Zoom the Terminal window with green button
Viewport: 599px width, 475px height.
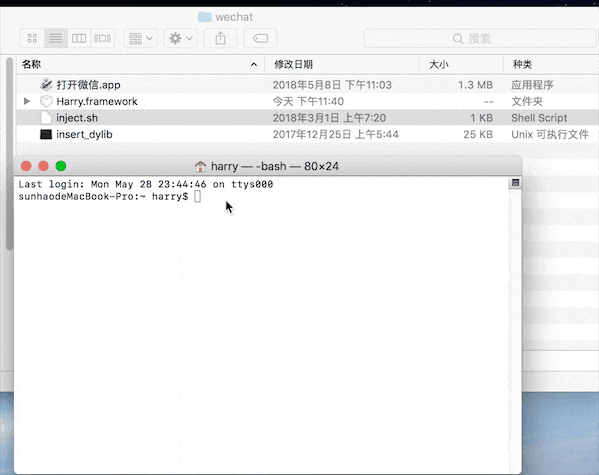click(61, 166)
